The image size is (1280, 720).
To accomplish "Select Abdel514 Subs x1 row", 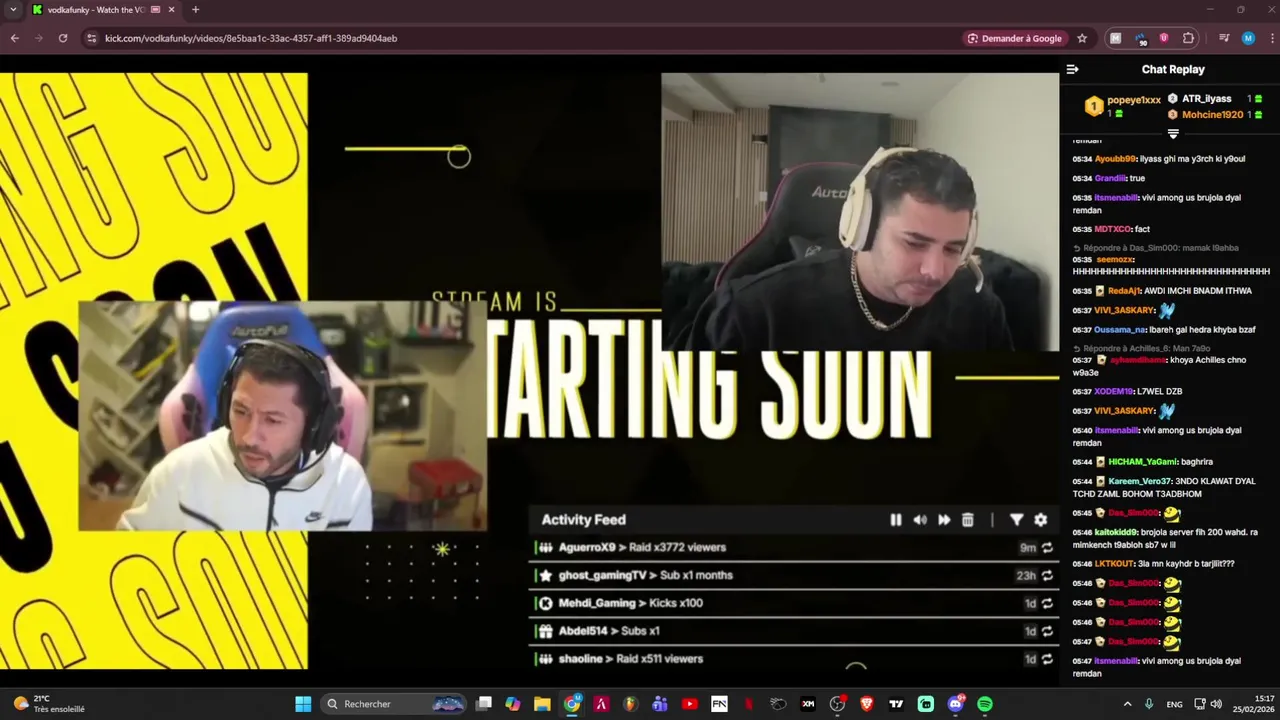I will pos(793,632).
